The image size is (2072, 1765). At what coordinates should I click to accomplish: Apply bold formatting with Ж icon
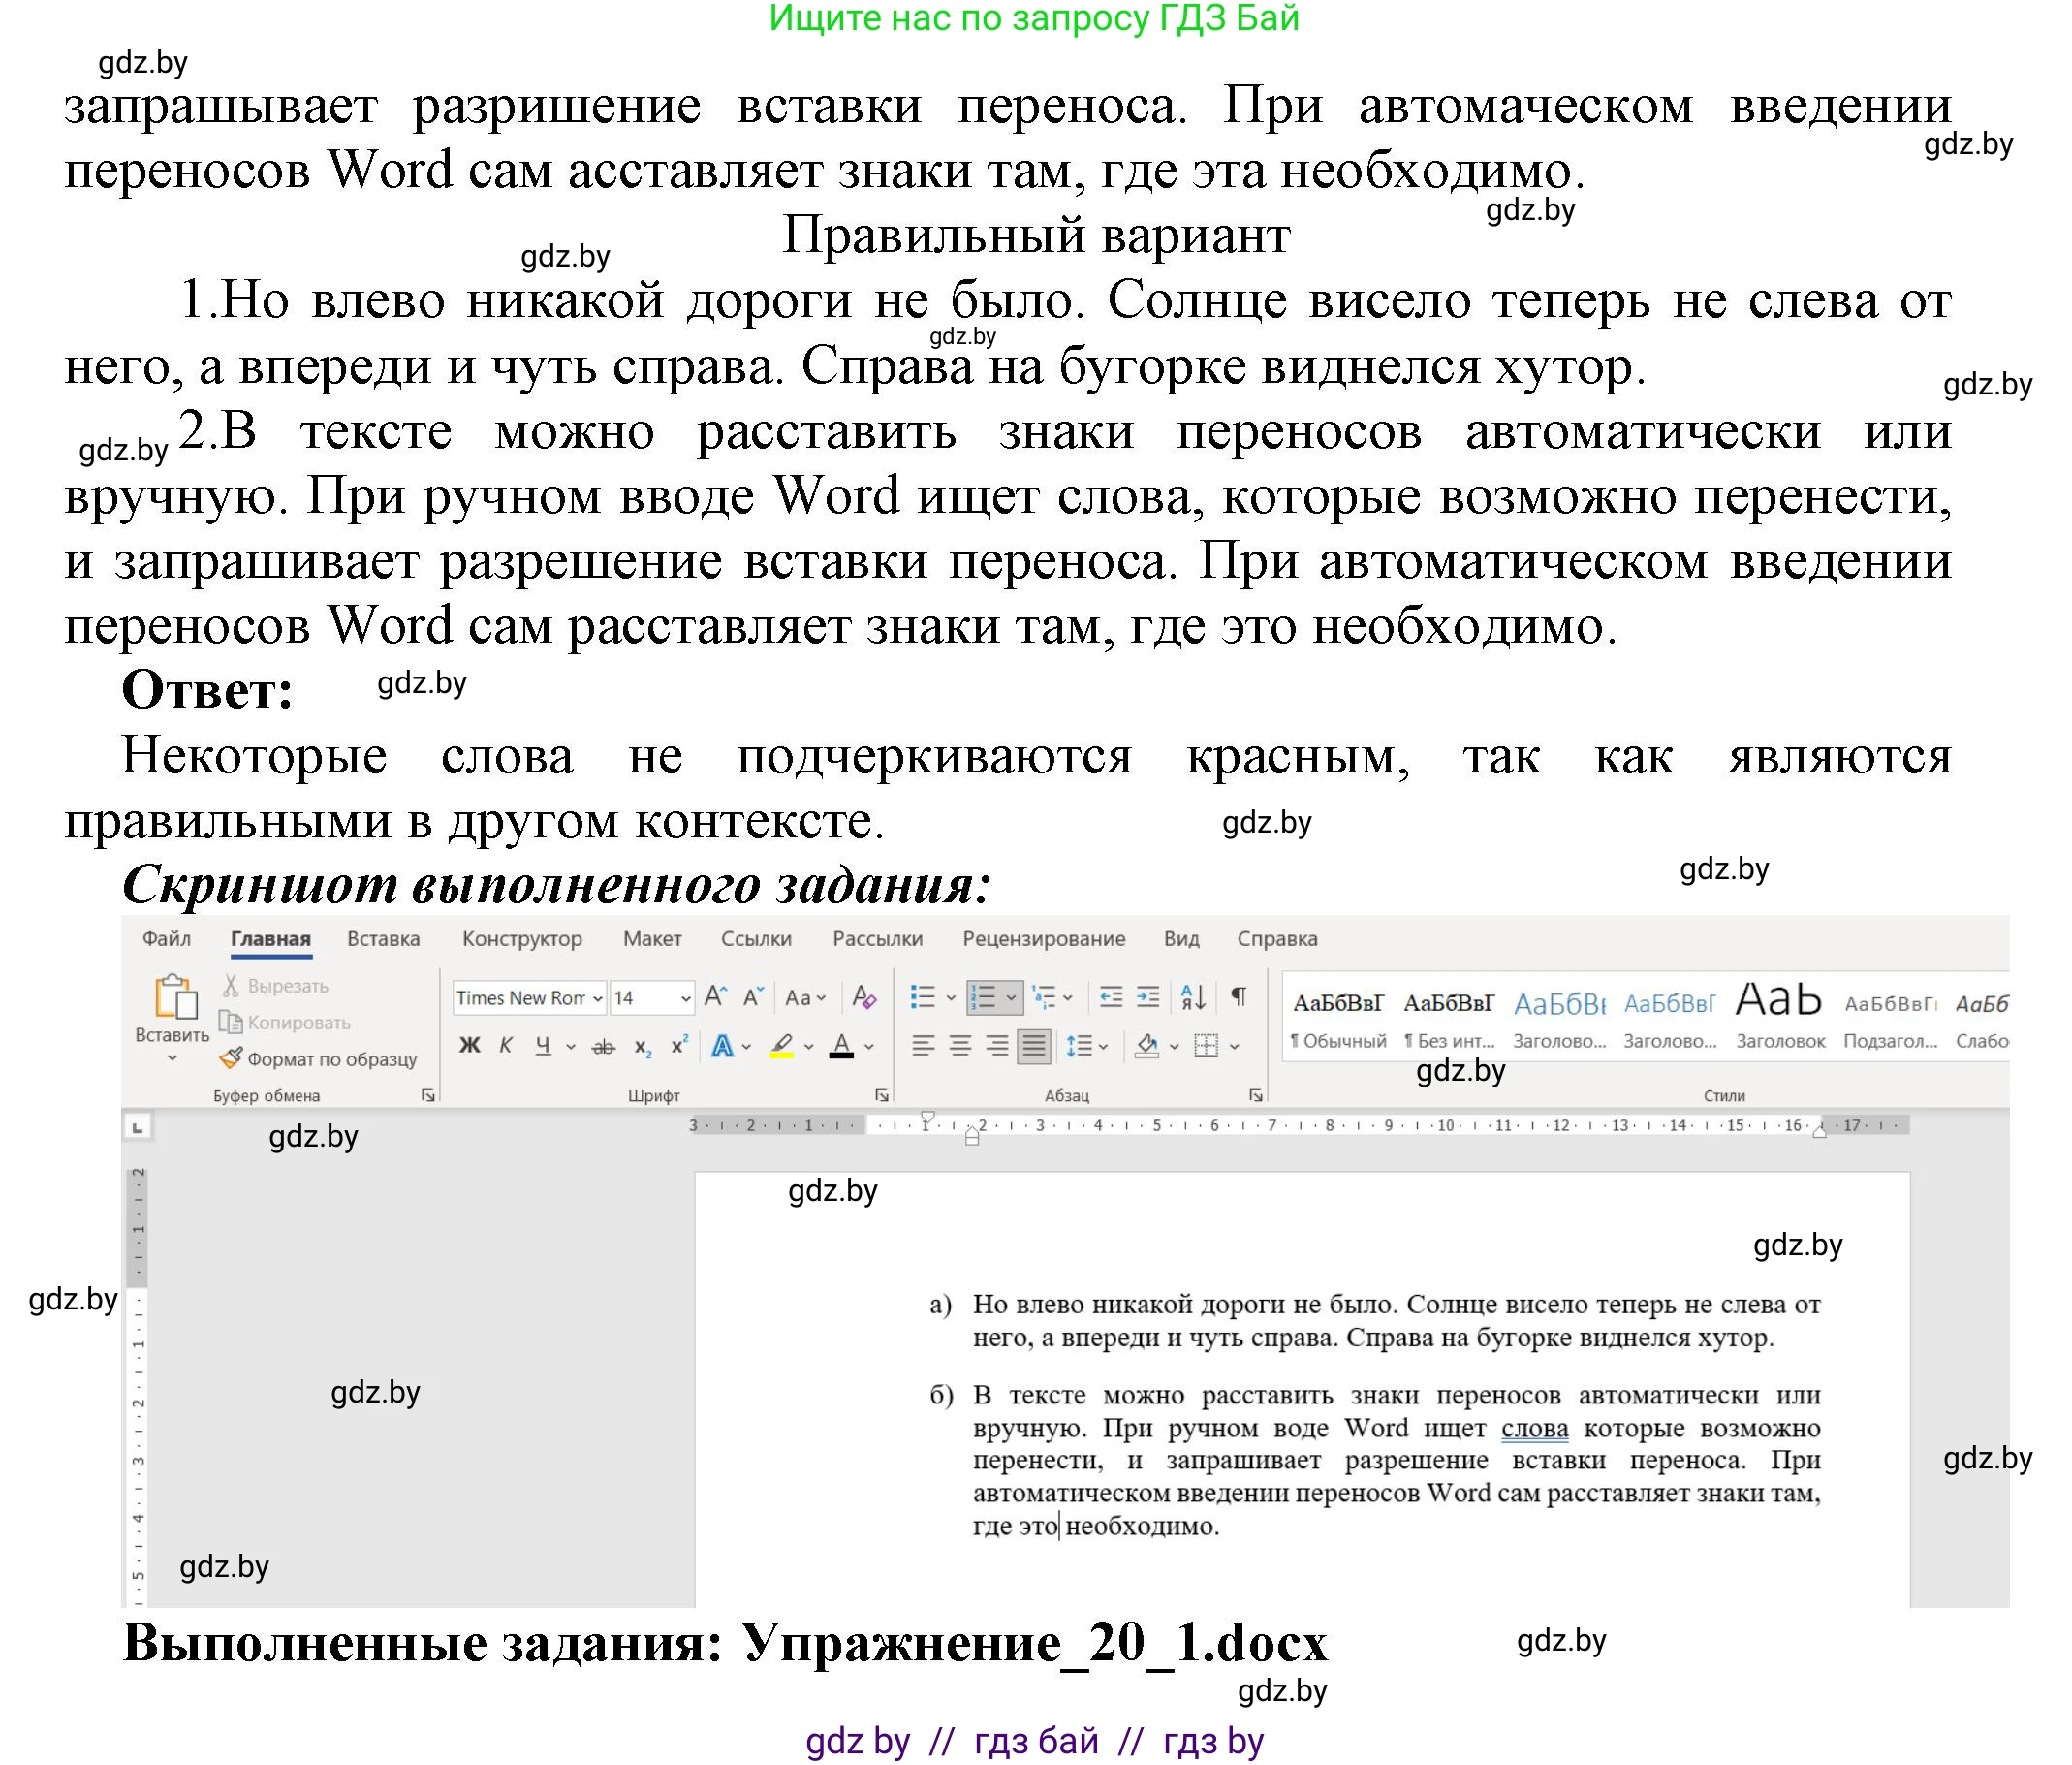coord(469,1046)
